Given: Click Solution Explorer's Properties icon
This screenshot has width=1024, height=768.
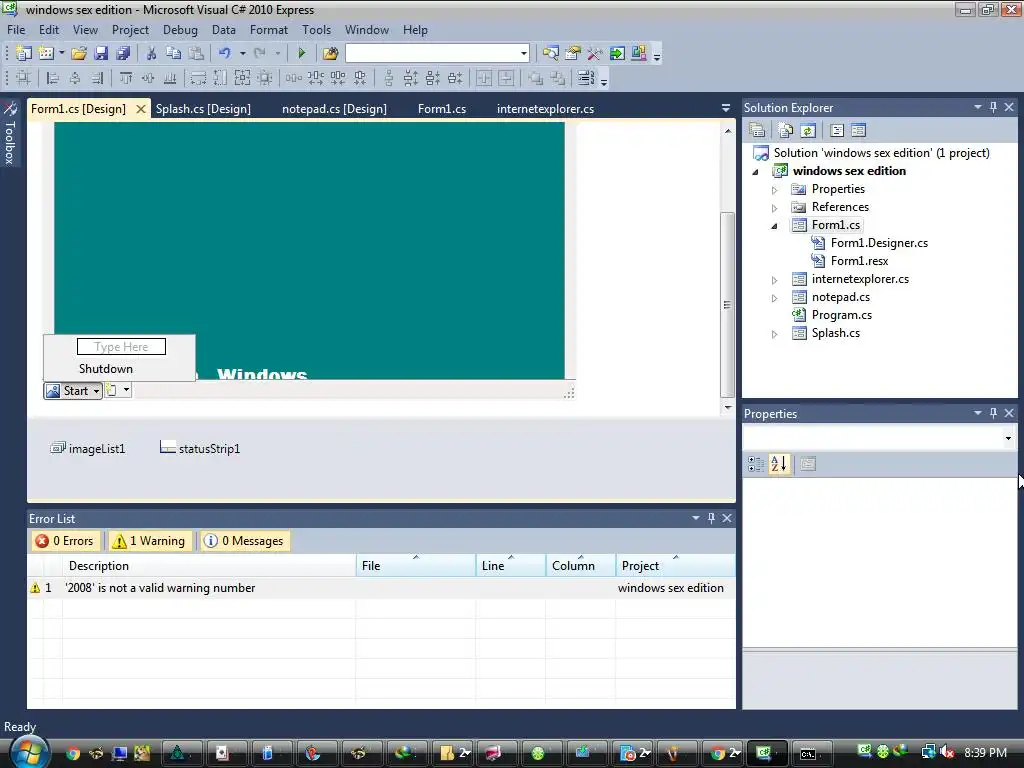Looking at the screenshot, I should [758, 131].
